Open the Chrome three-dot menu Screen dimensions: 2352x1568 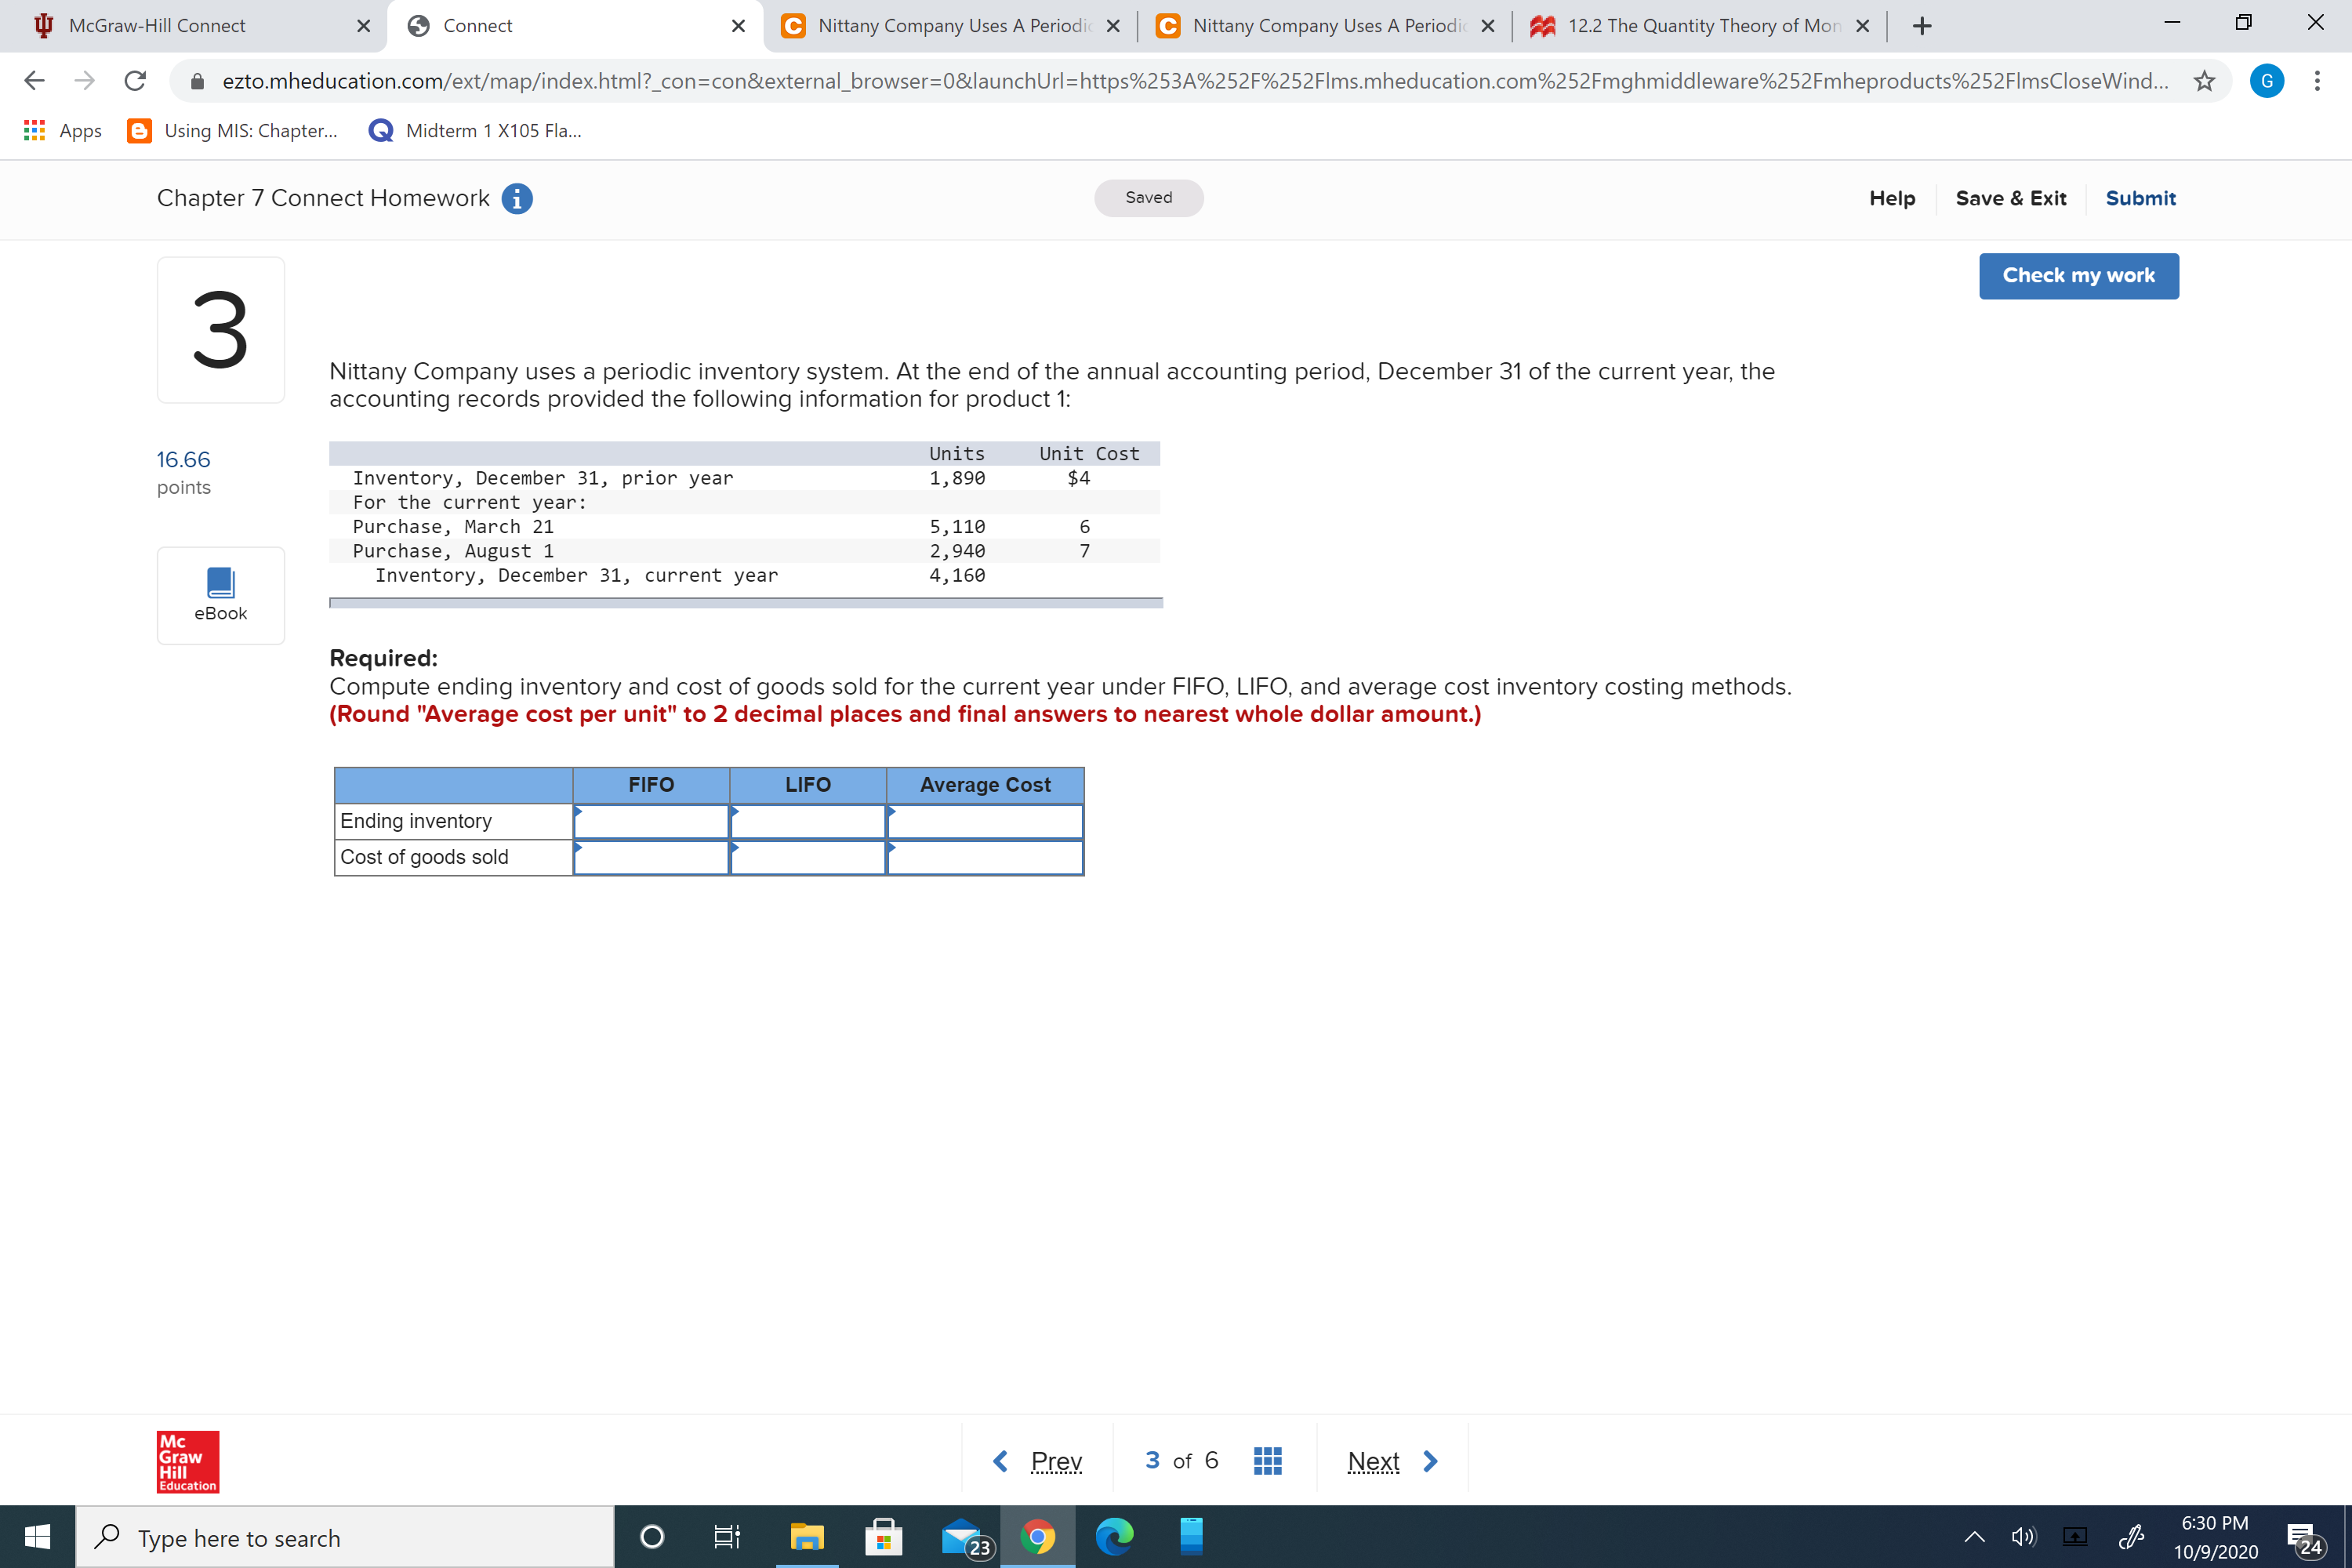[2318, 81]
